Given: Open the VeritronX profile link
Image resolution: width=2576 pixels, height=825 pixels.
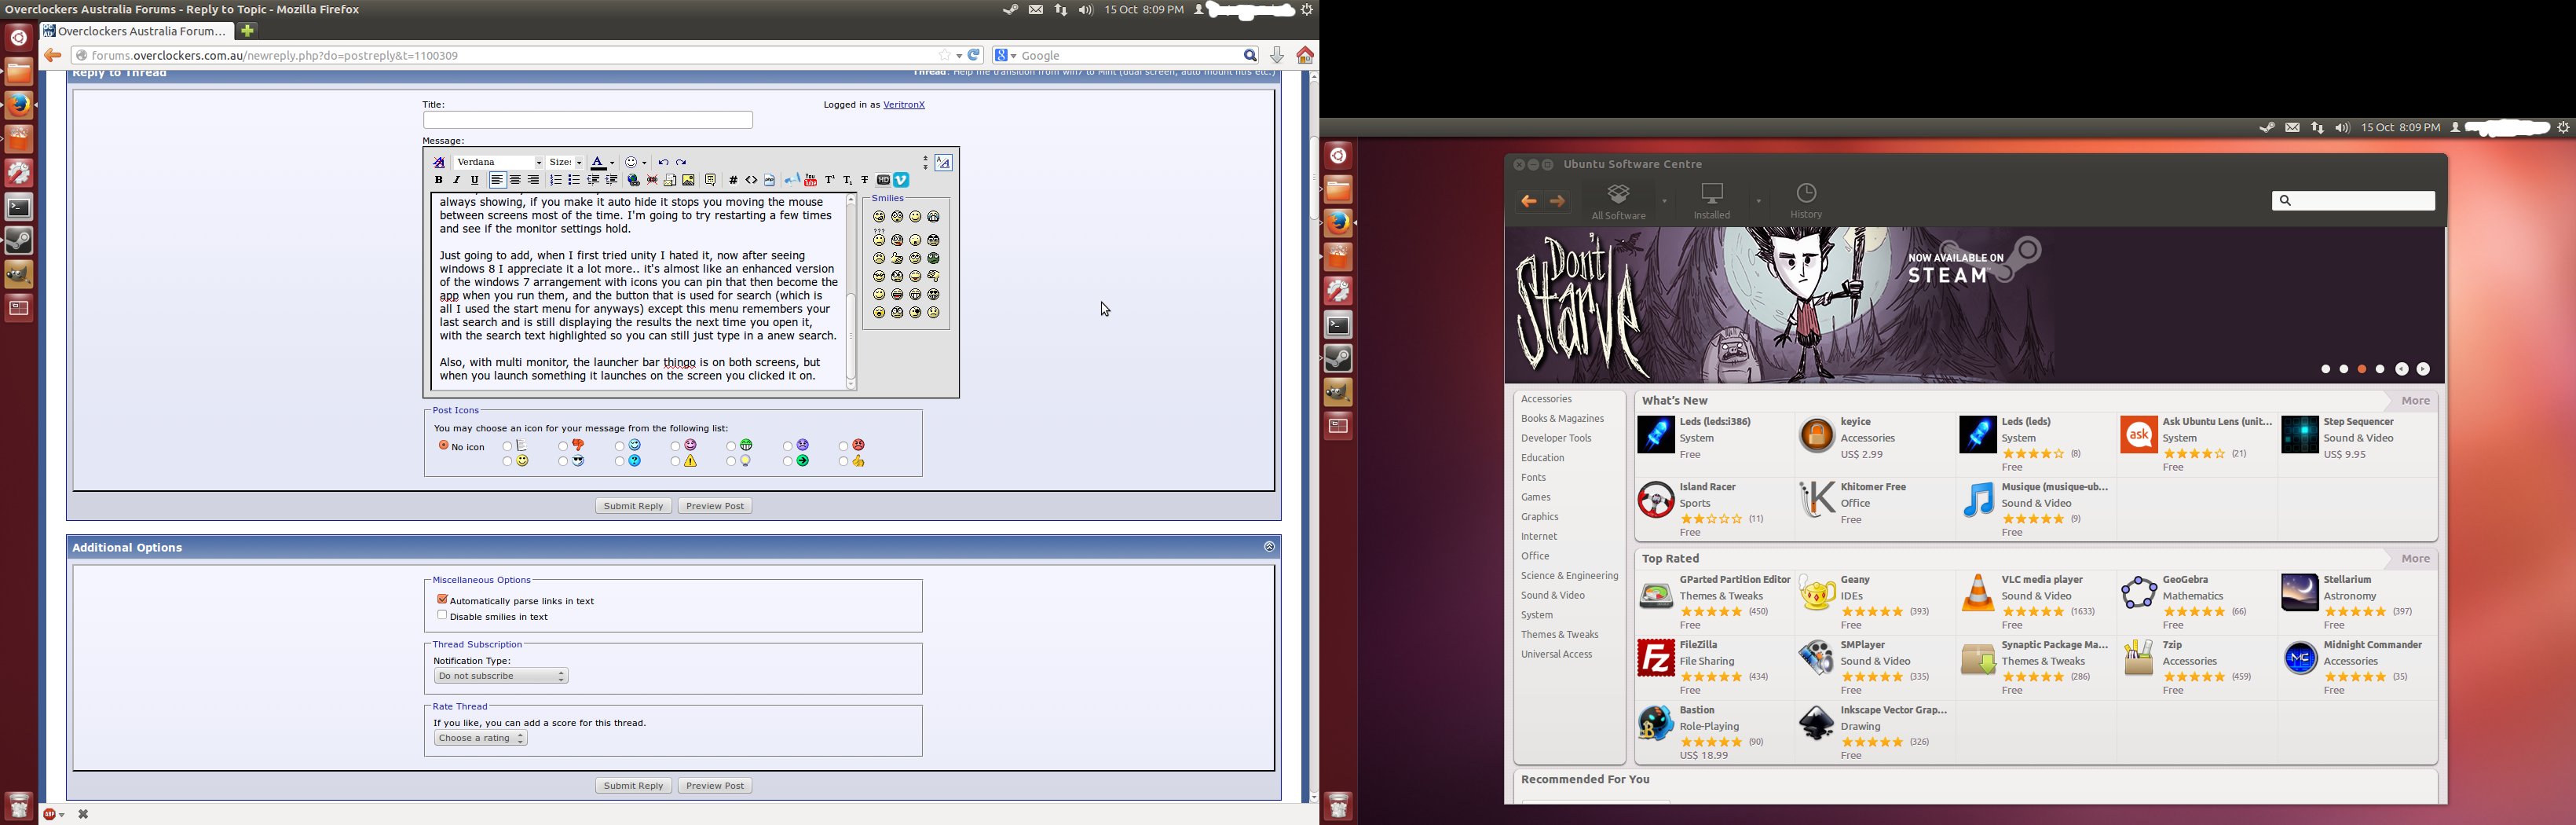Looking at the screenshot, I should 904,105.
